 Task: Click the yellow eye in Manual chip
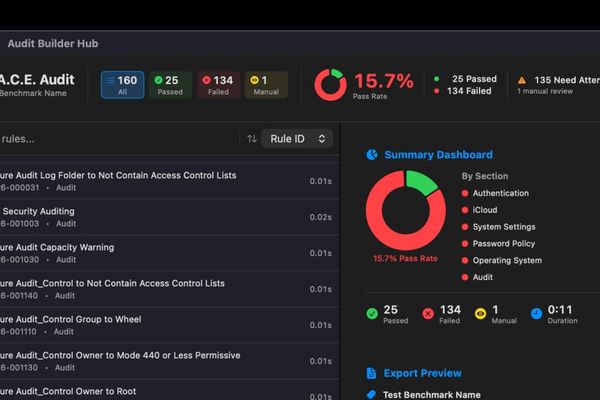(x=254, y=80)
